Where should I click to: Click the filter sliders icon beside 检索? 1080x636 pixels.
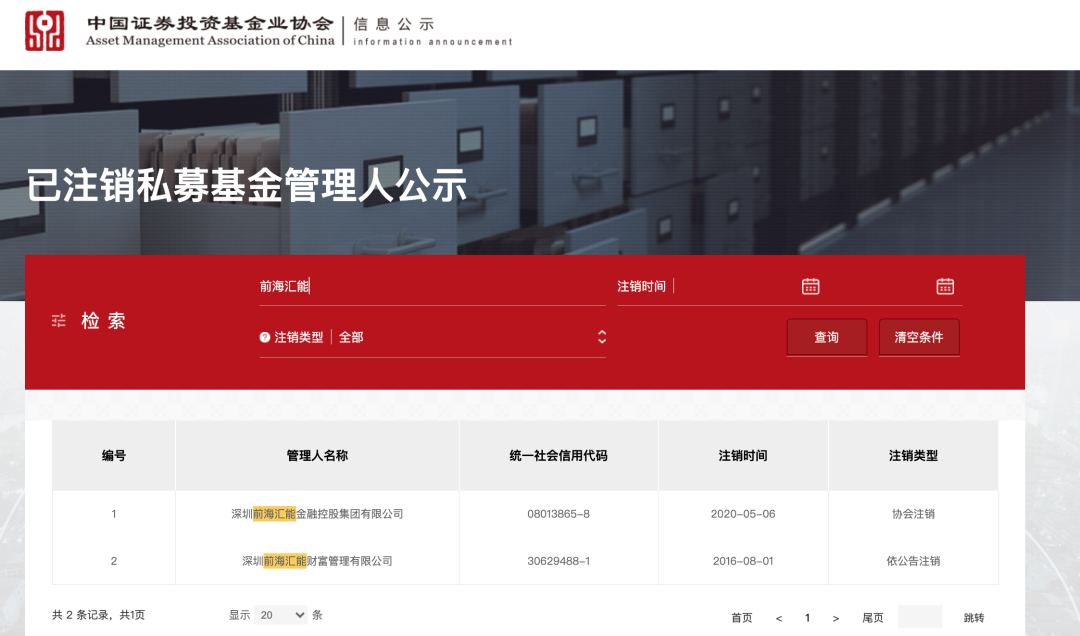click(x=59, y=320)
